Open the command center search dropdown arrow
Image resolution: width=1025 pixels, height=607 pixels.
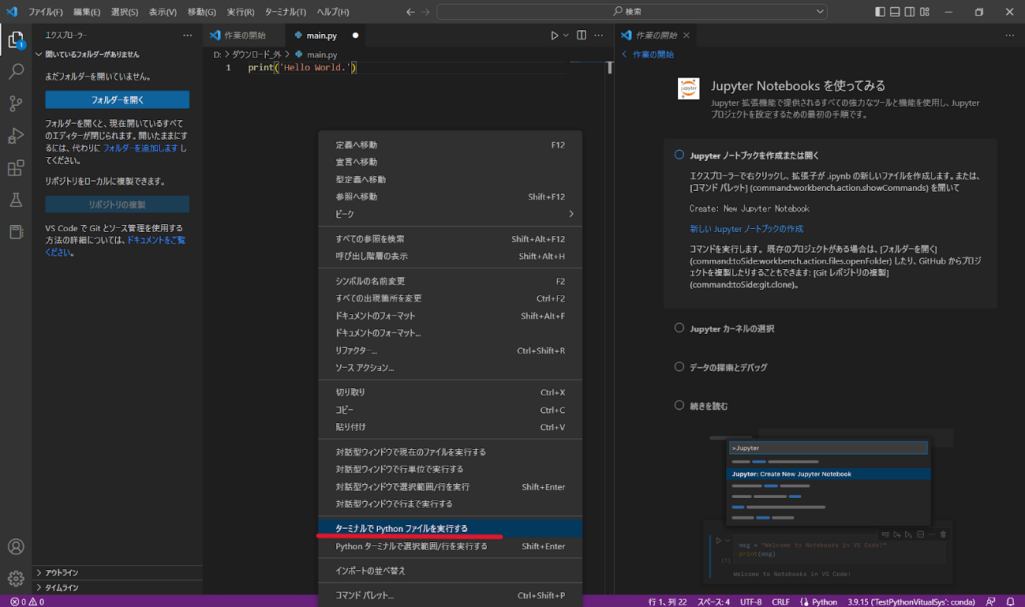(x=820, y=12)
